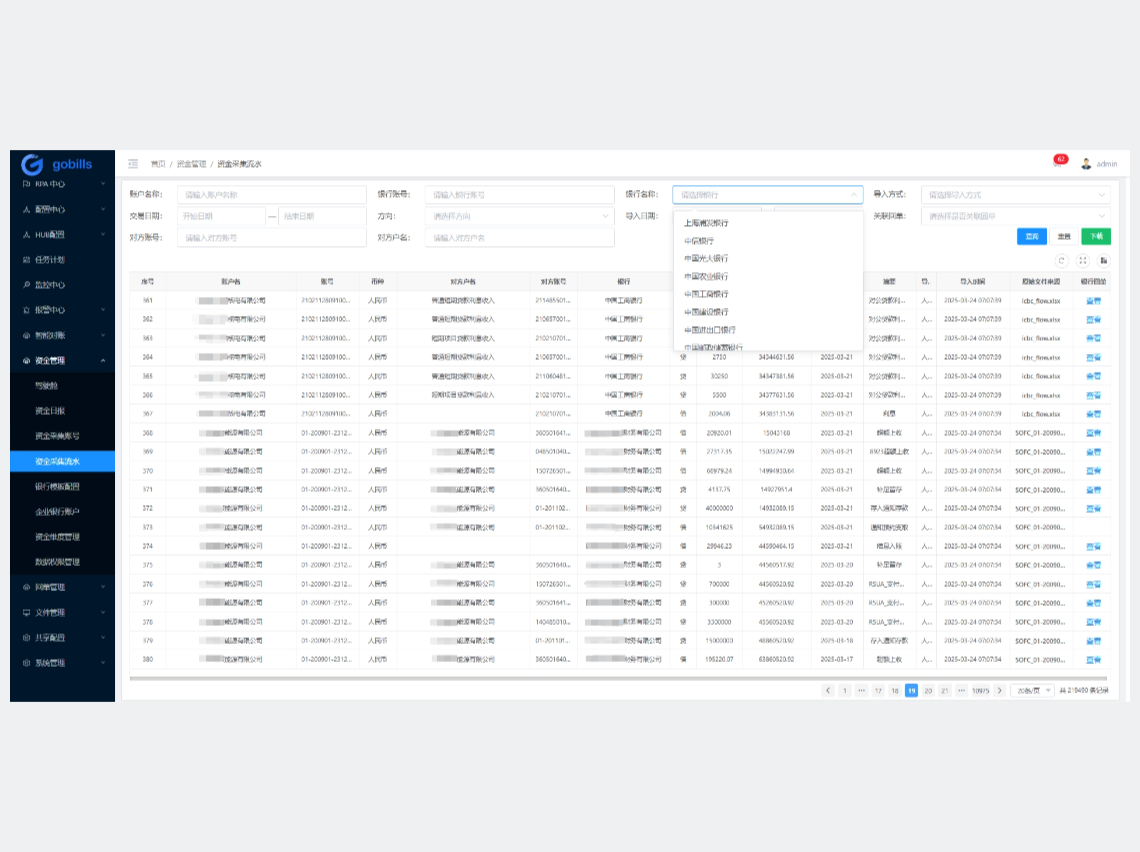Image resolution: width=1140 pixels, height=852 pixels.
Task: Go to 银行模板配置 menu item
Action: point(57,486)
